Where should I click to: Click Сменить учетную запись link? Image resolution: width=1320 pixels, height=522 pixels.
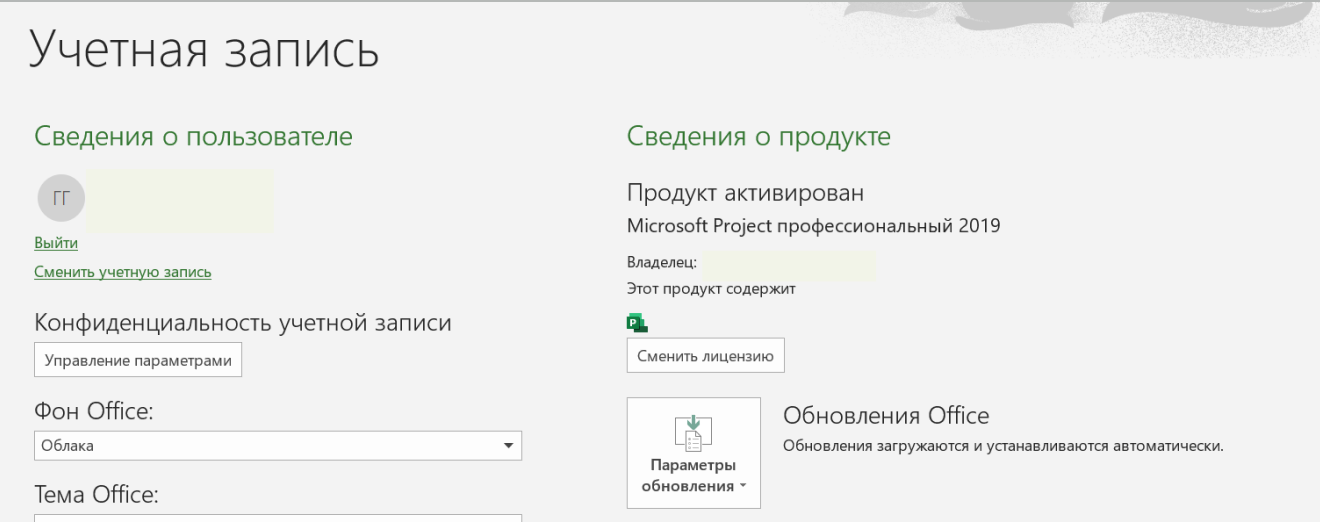tap(123, 272)
